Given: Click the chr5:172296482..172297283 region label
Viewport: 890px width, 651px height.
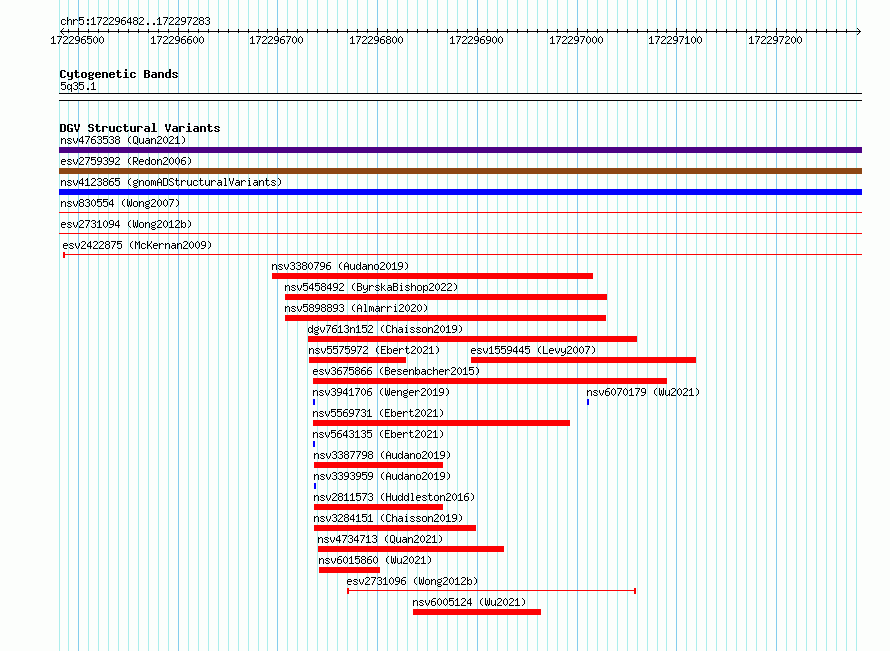Looking at the screenshot, I should pos(135,21).
